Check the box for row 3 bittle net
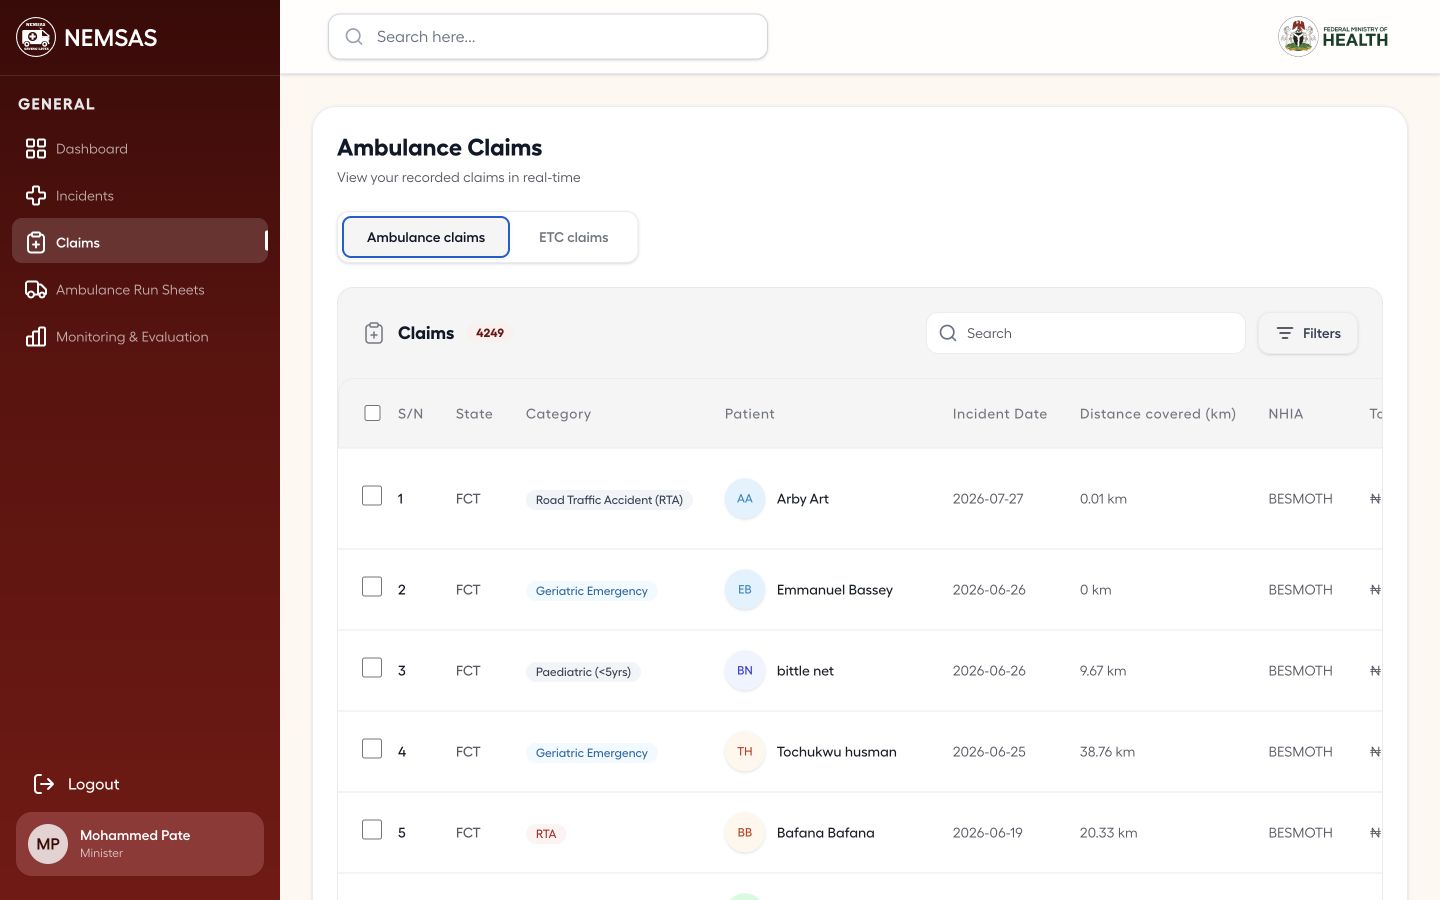This screenshot has width=1440, height=900. (x=372, y=668)
